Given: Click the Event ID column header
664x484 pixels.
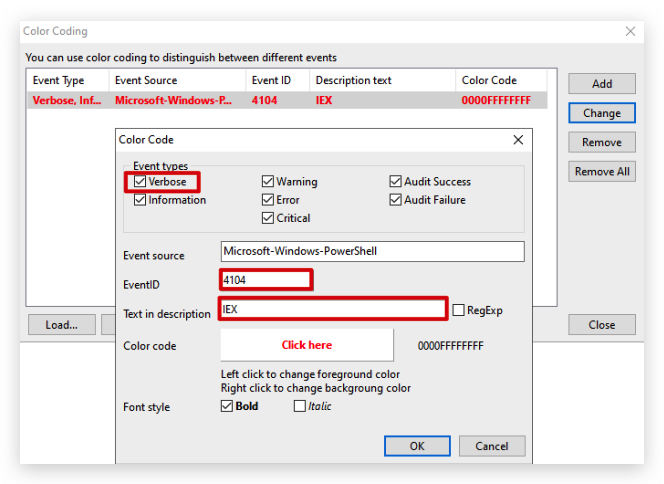Looking at the screenshot, I should tap(277, 80).
